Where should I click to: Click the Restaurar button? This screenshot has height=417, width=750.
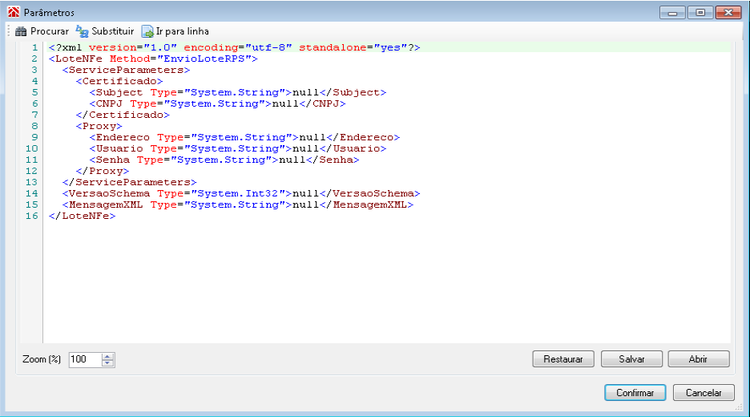click(563, 359)
